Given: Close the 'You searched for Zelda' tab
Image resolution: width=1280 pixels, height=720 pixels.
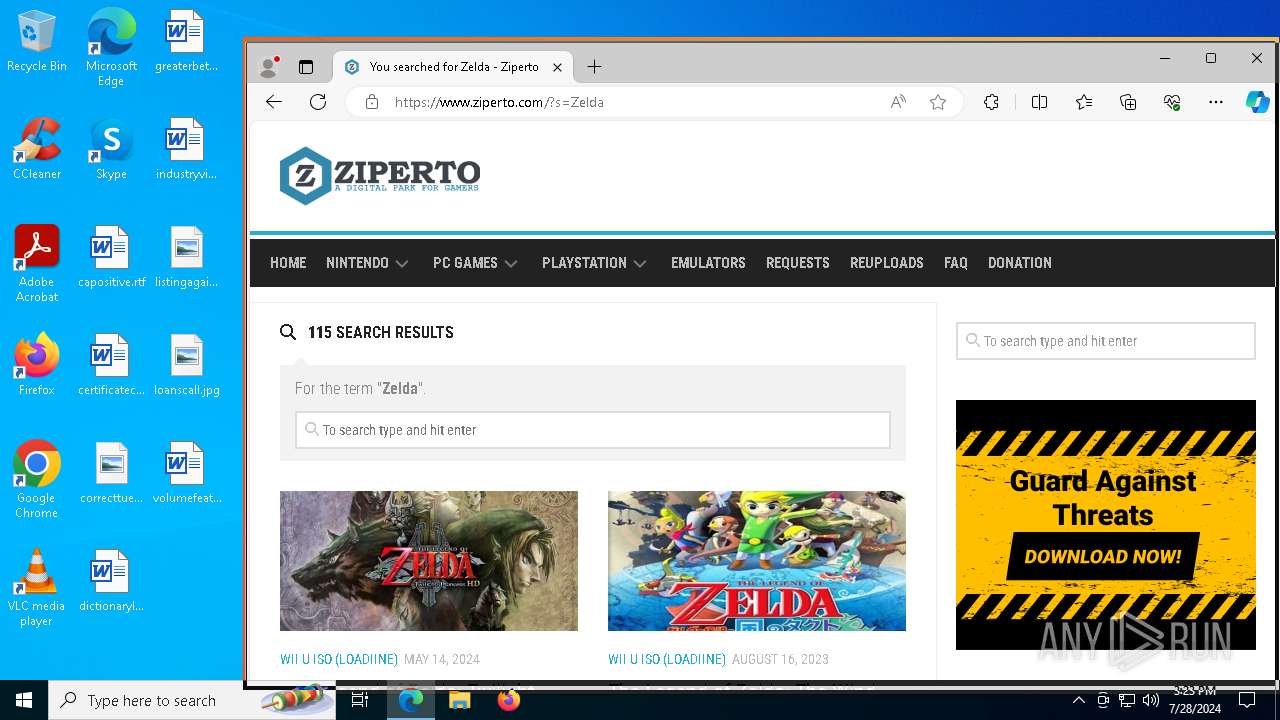Looking at the screenshot, I should (557, 67).
